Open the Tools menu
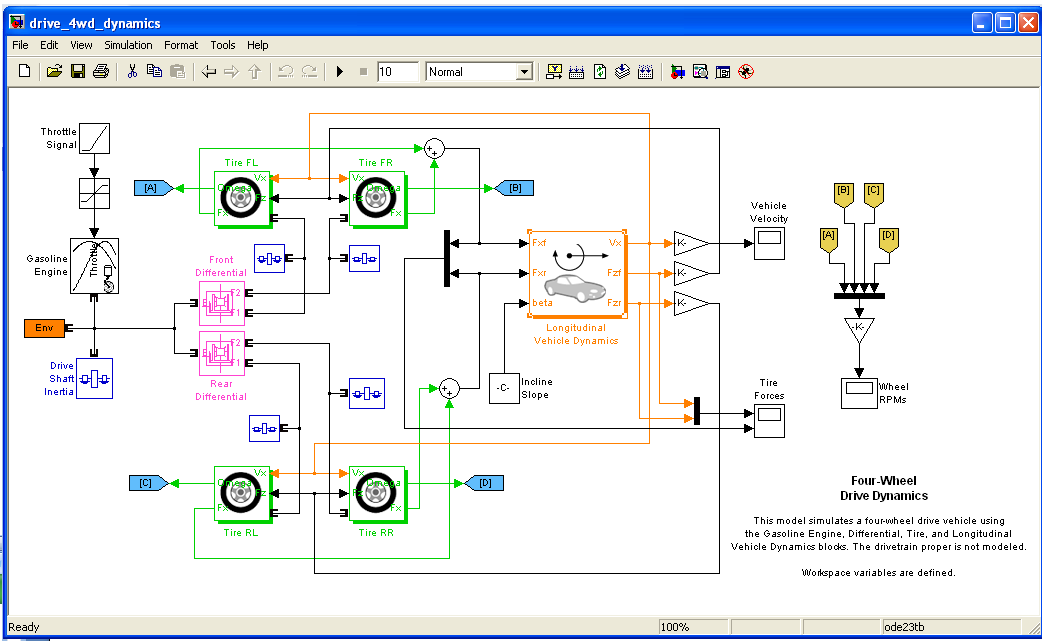This screenshot has height=641, width=1042. 223,45
